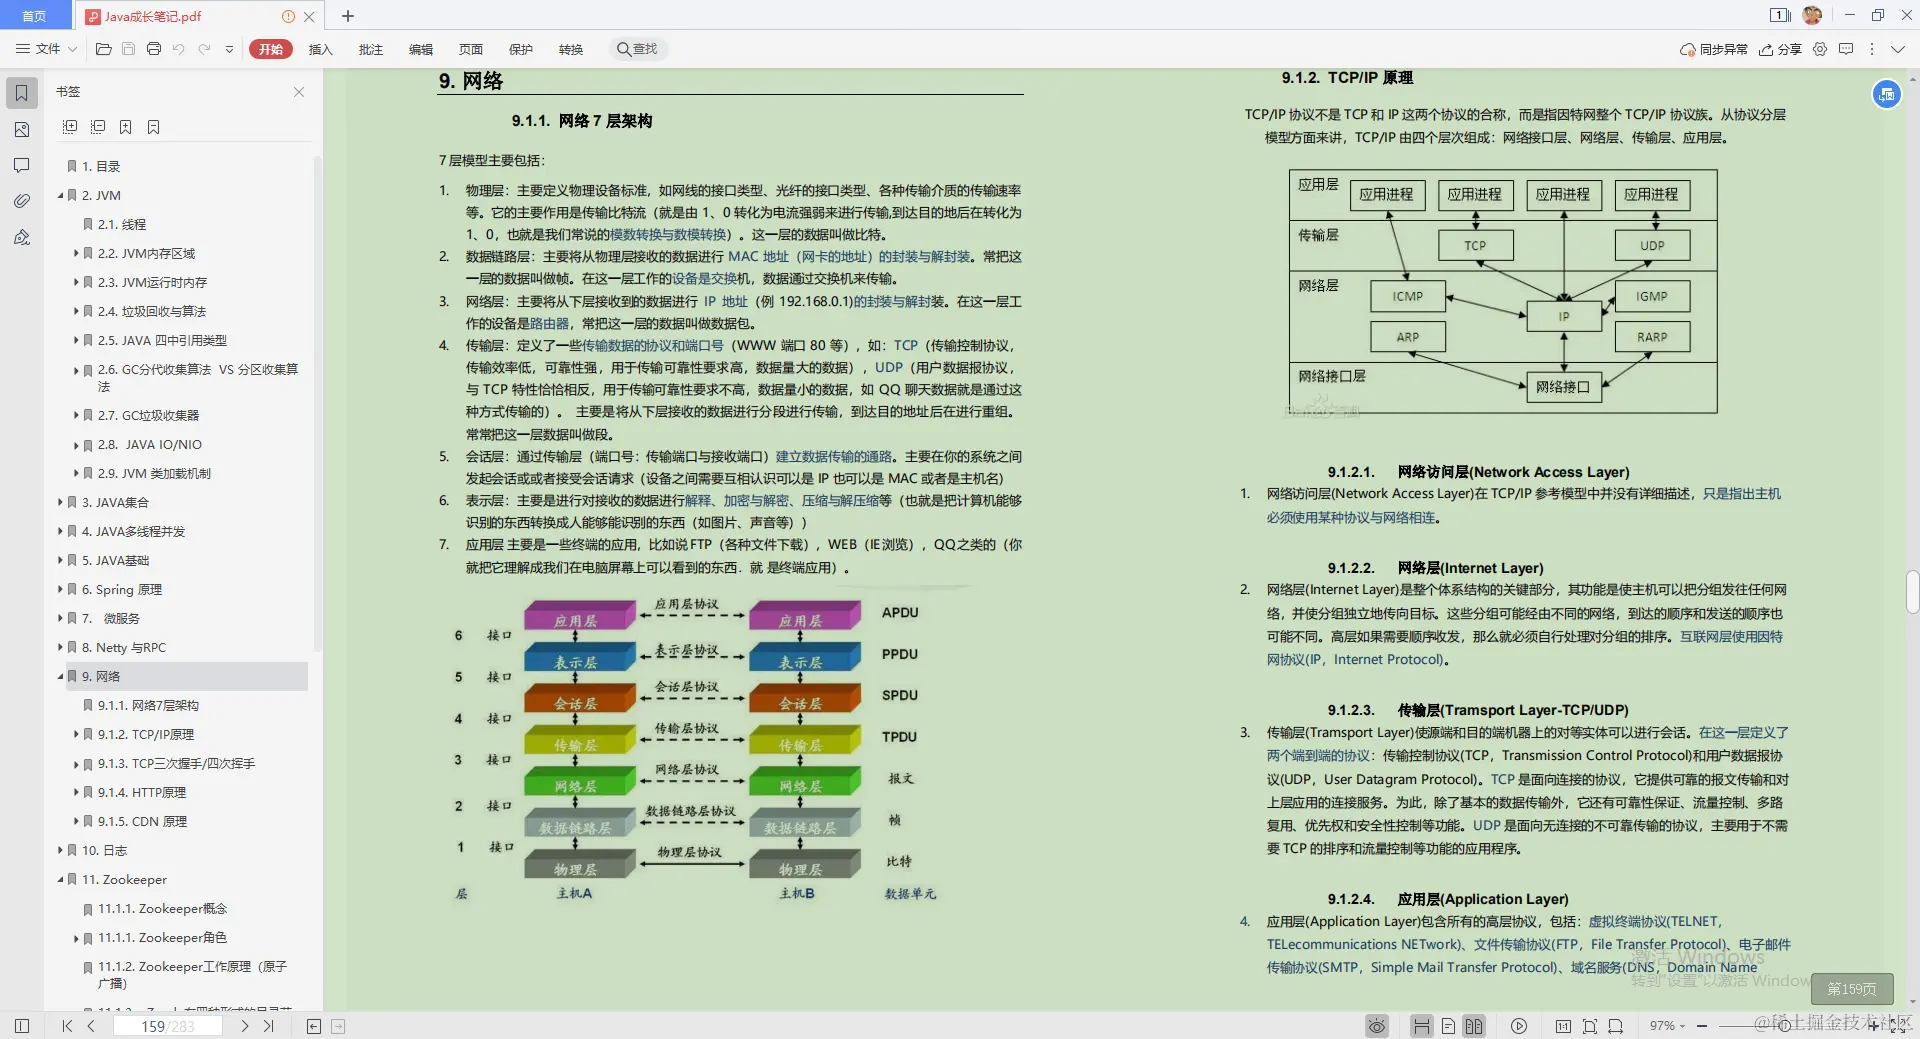Switch to the 首页 home tab

(x=34, y=16)
